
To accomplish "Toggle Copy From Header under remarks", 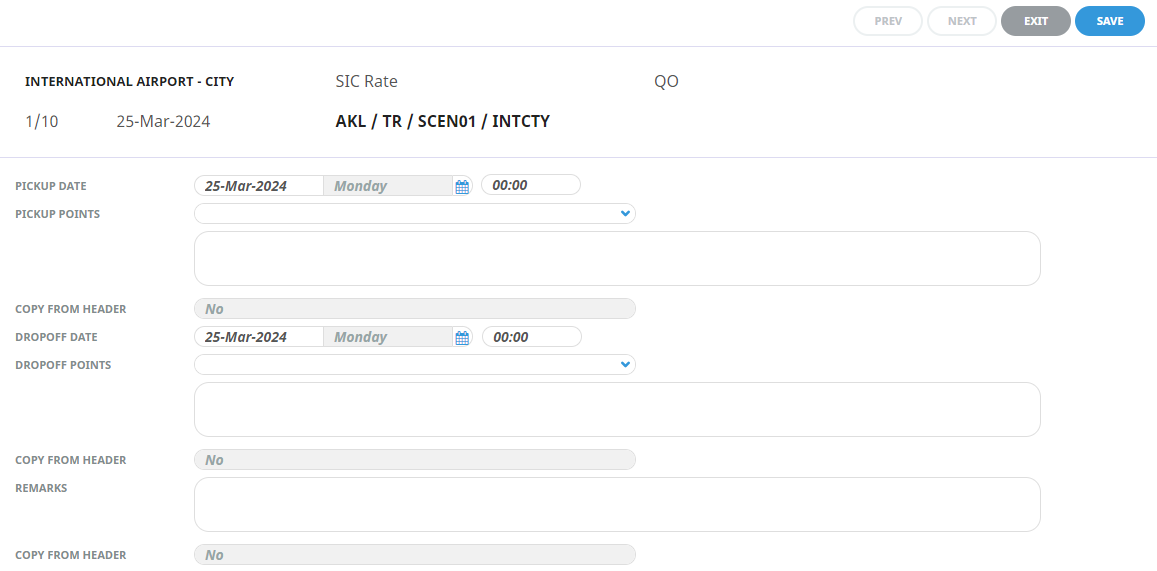I will coord(414,555).
